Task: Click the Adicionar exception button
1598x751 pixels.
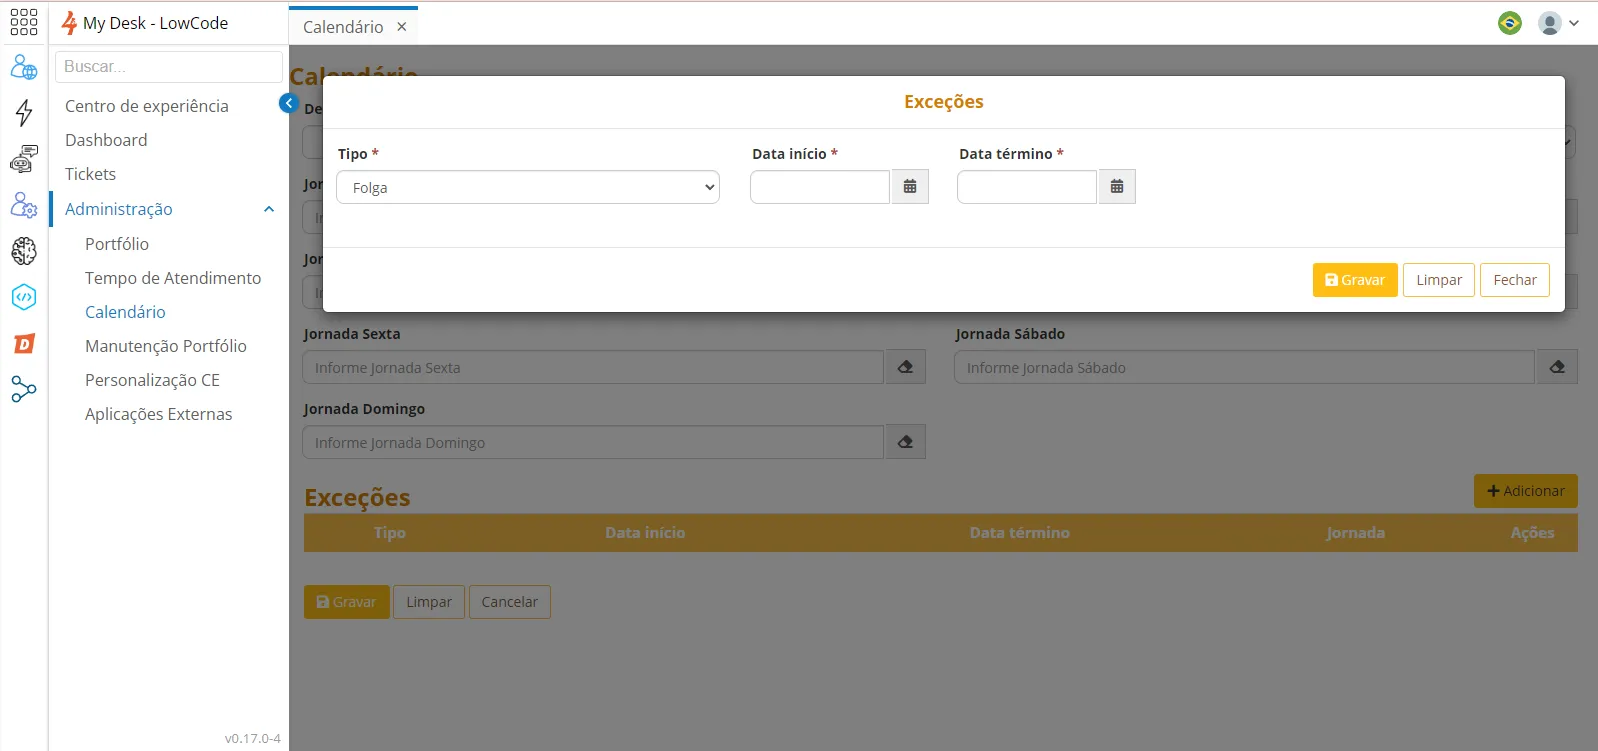Action: (1526, 491)
